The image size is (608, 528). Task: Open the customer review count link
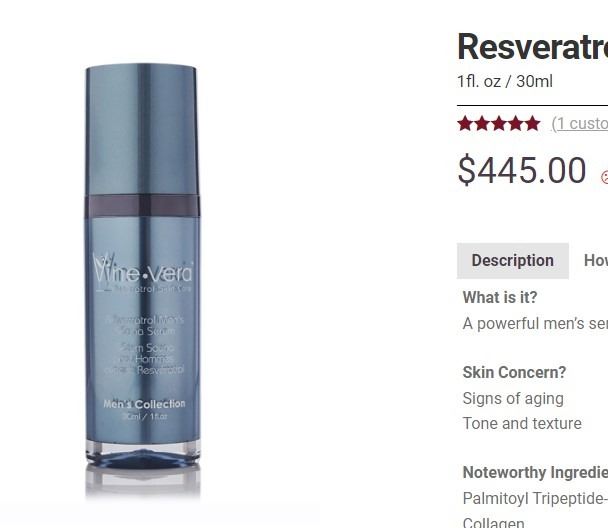tap(580, 124)
